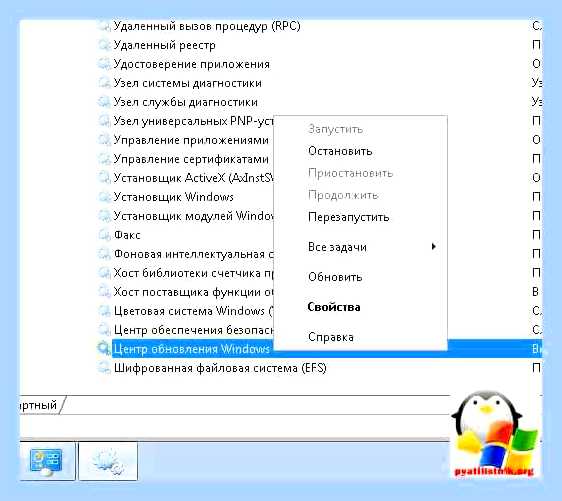
Task: Click gear icon beside Управление сертификатами
Action: click(104, 159)
